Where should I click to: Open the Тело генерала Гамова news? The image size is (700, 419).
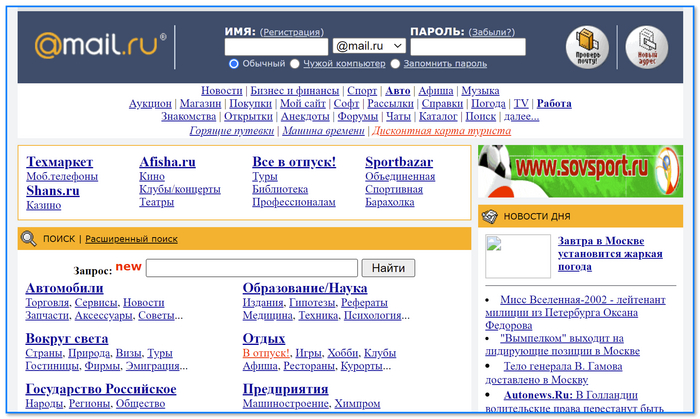point(554,373)
